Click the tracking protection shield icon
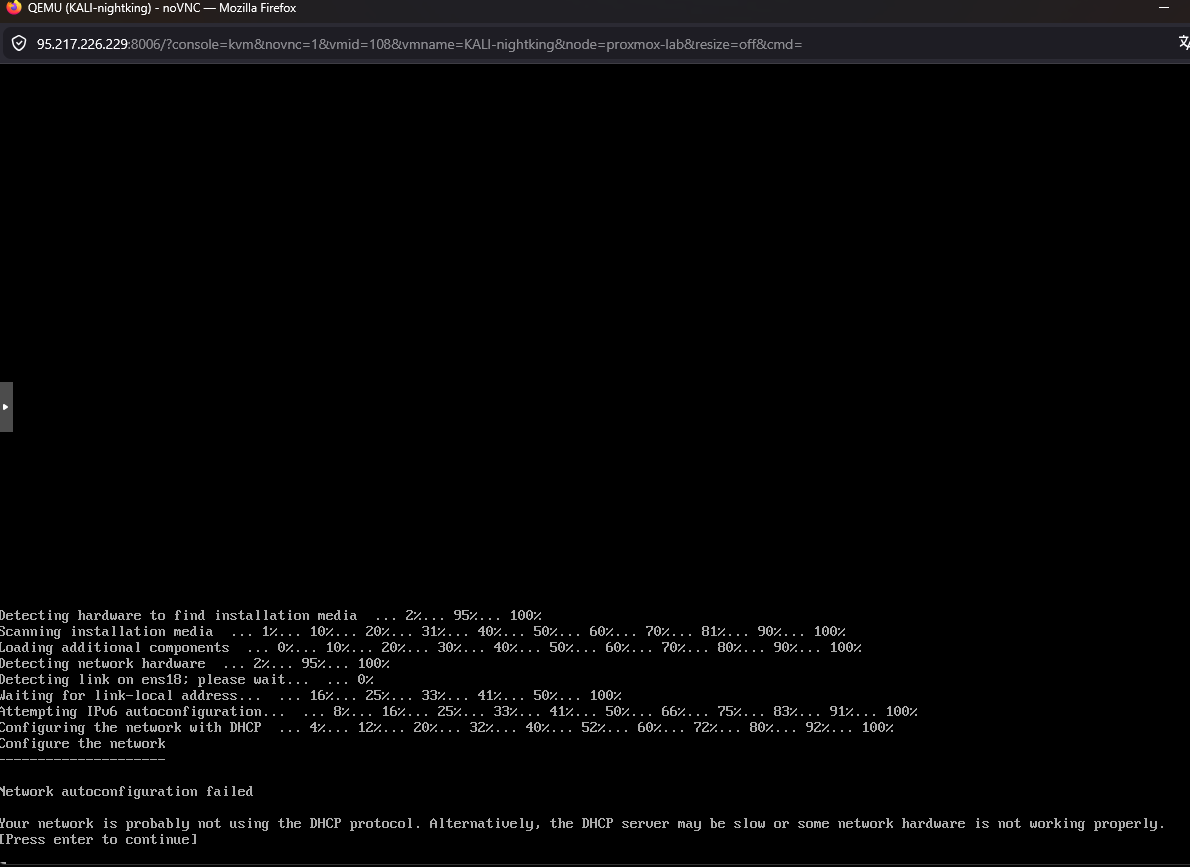Image resolution: width=1190 pixels, height=867 pixels. [18, 44]
